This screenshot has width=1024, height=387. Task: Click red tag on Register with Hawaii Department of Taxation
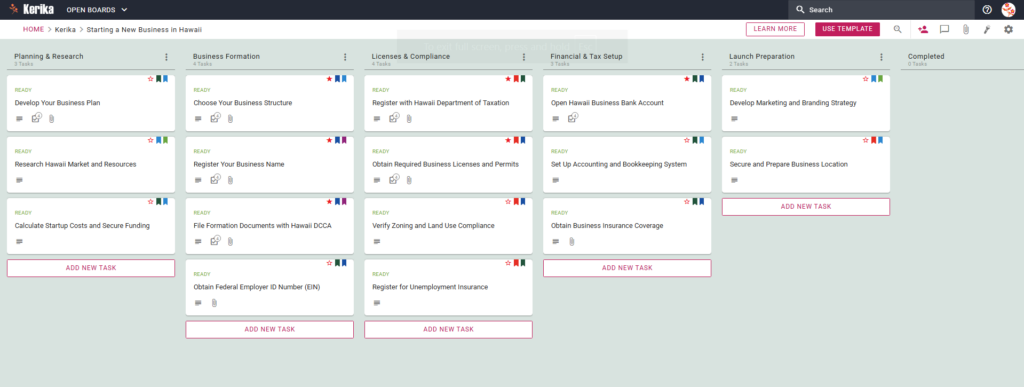(516, 79)
